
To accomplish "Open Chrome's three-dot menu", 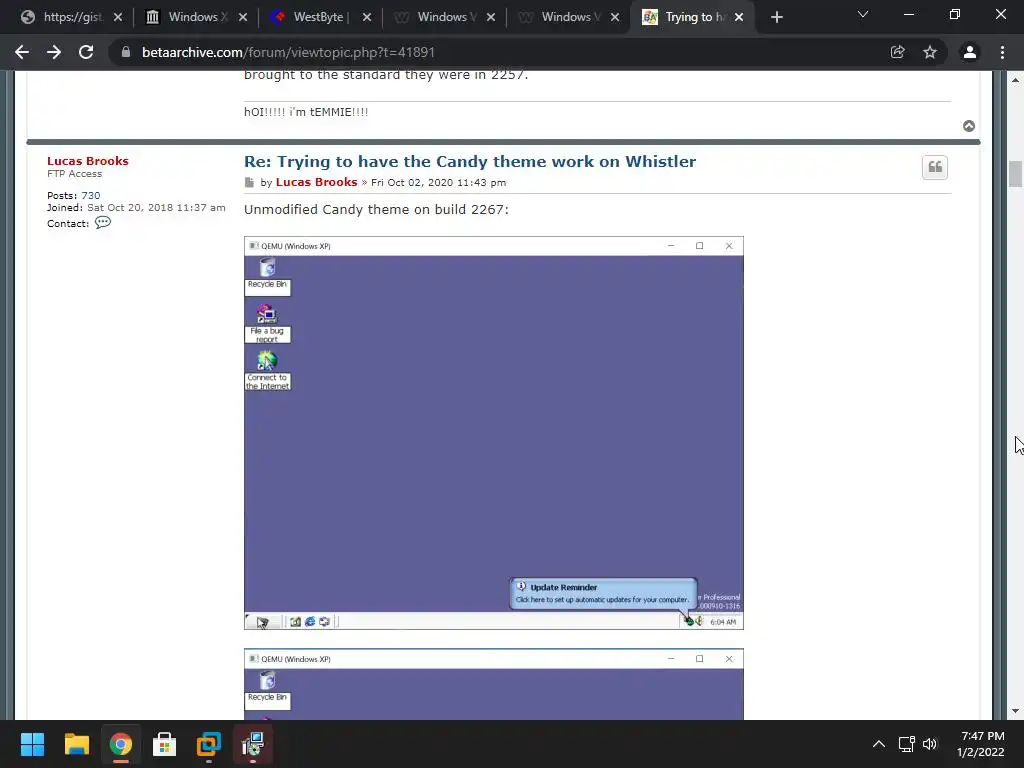I will (1002, 52).
